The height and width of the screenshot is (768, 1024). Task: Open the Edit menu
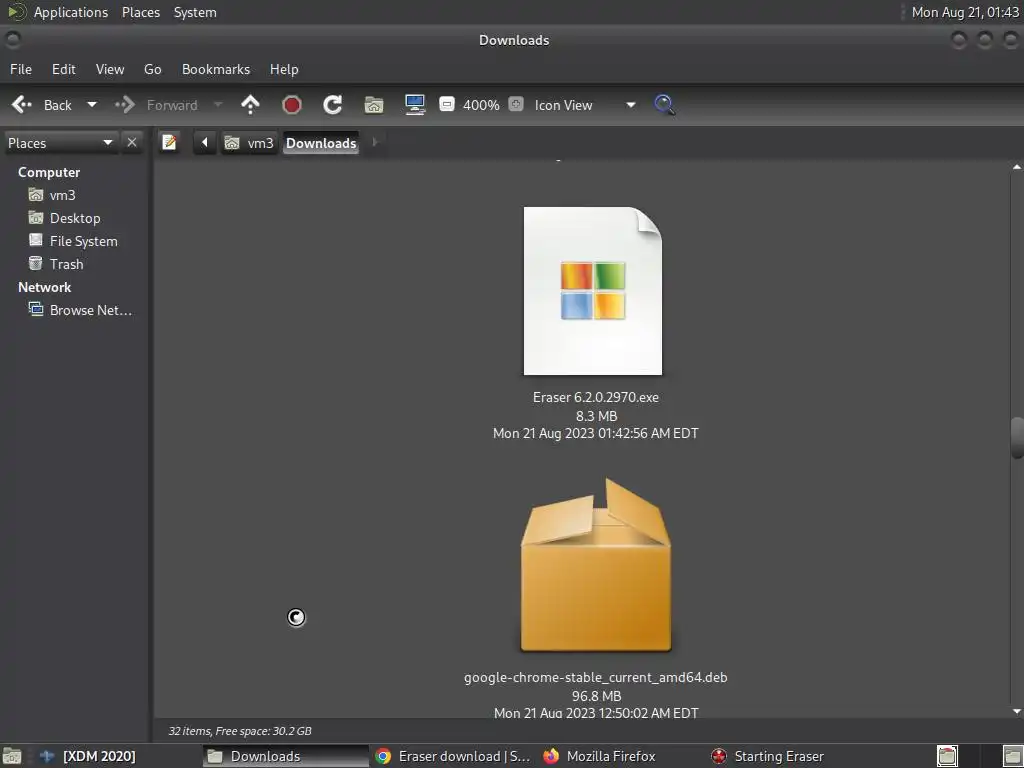tap(63, 69)
